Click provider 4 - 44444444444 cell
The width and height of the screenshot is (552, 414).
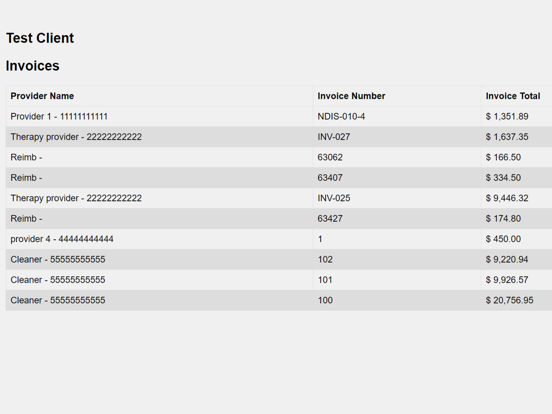point(62,239)
